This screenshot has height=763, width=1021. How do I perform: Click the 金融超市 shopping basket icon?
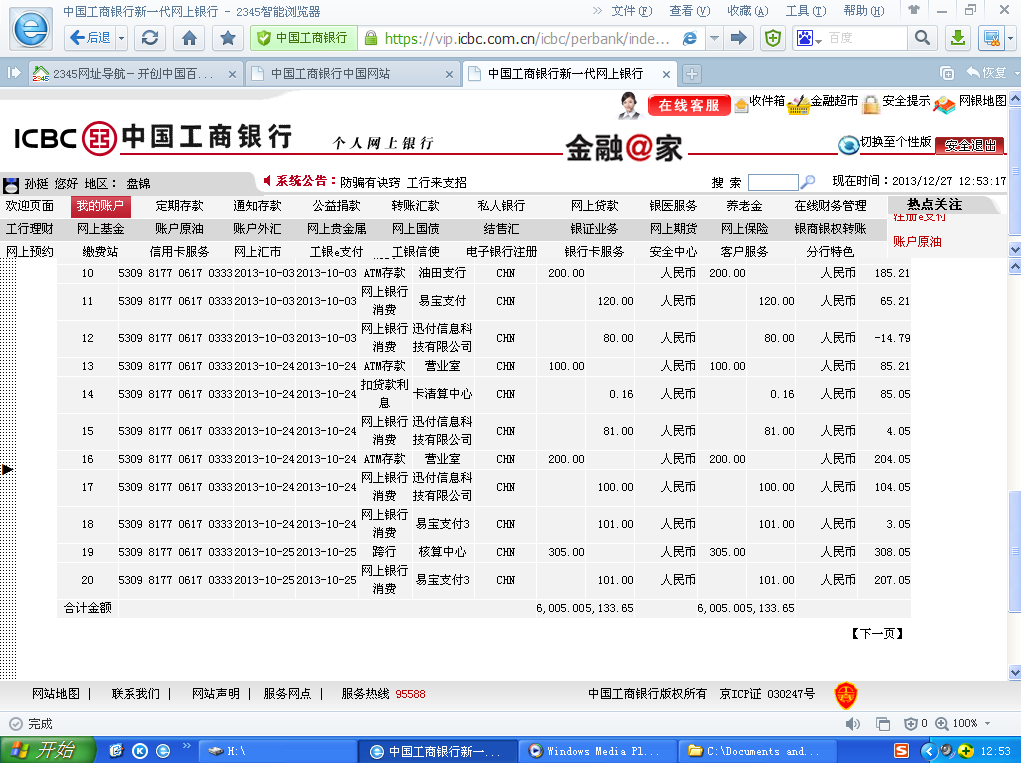click(797, 104)
